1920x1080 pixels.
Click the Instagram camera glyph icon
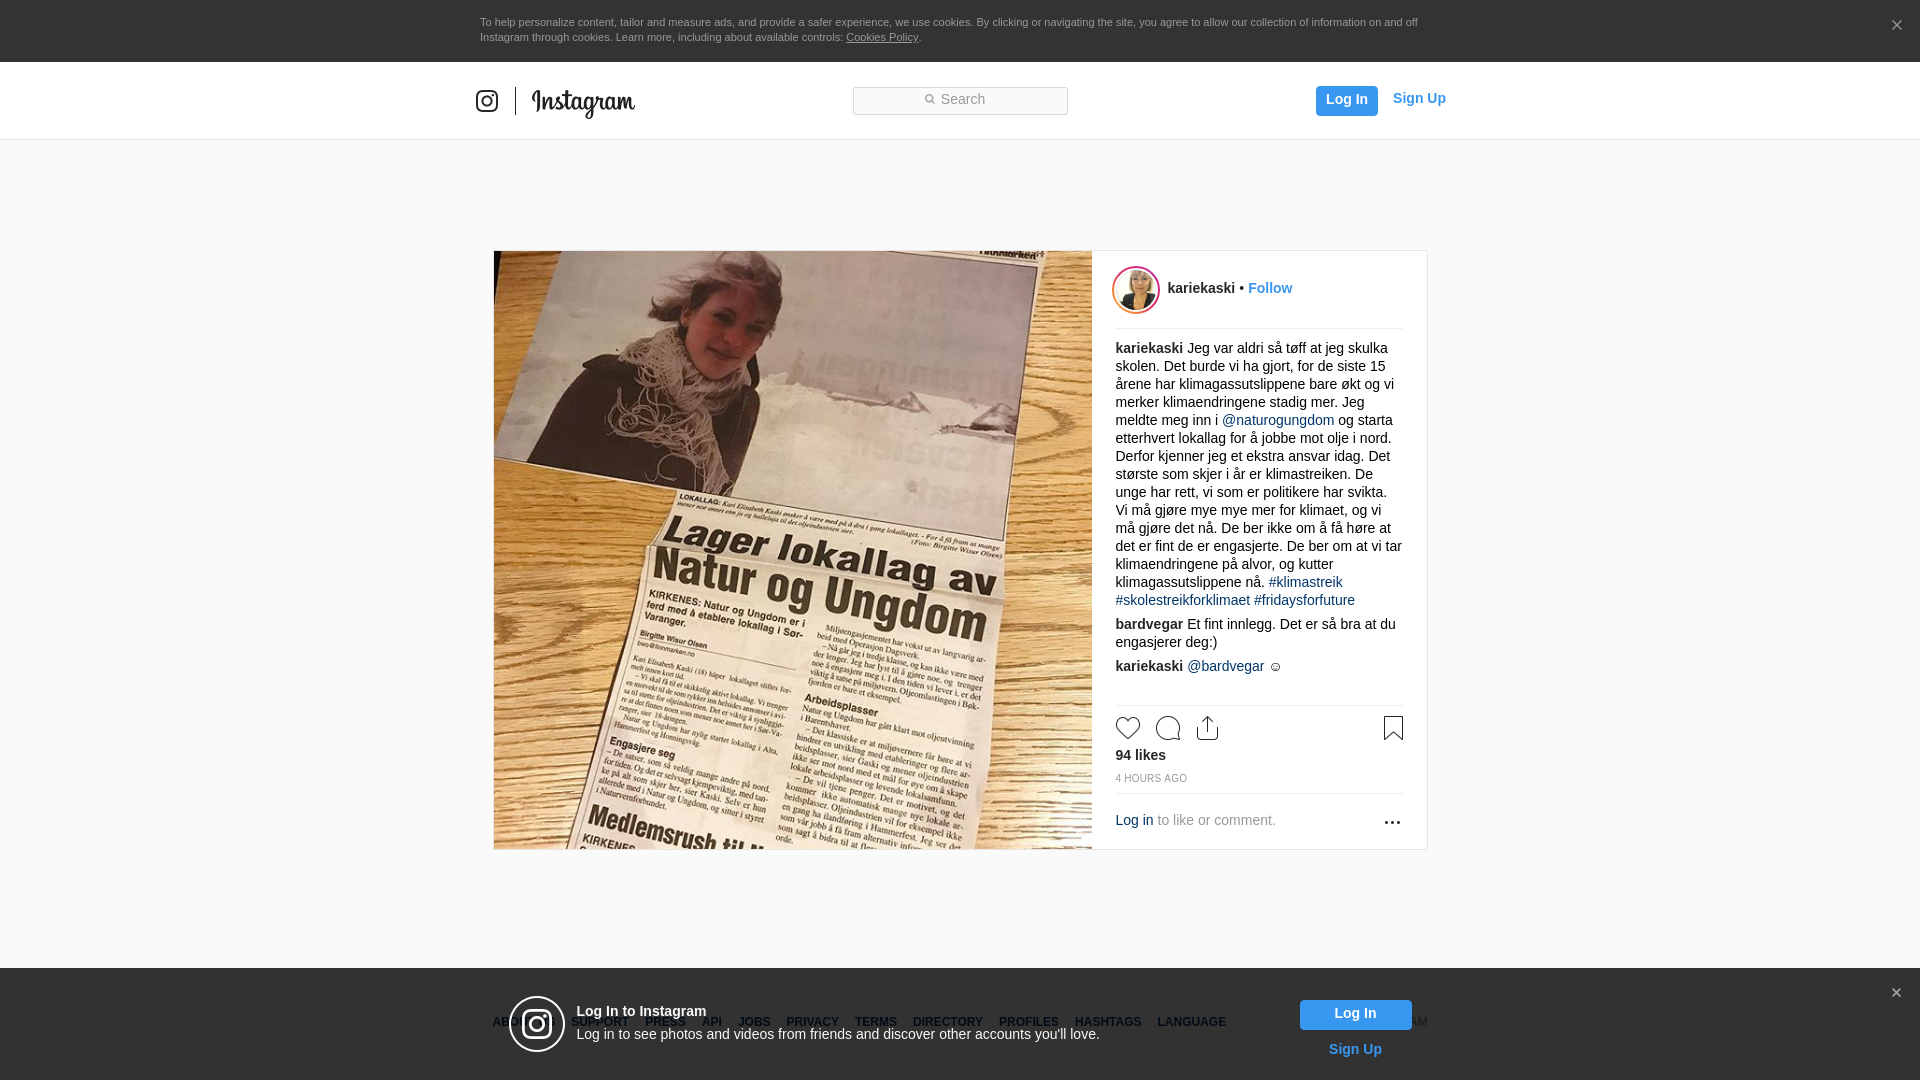tap(487, 101)
